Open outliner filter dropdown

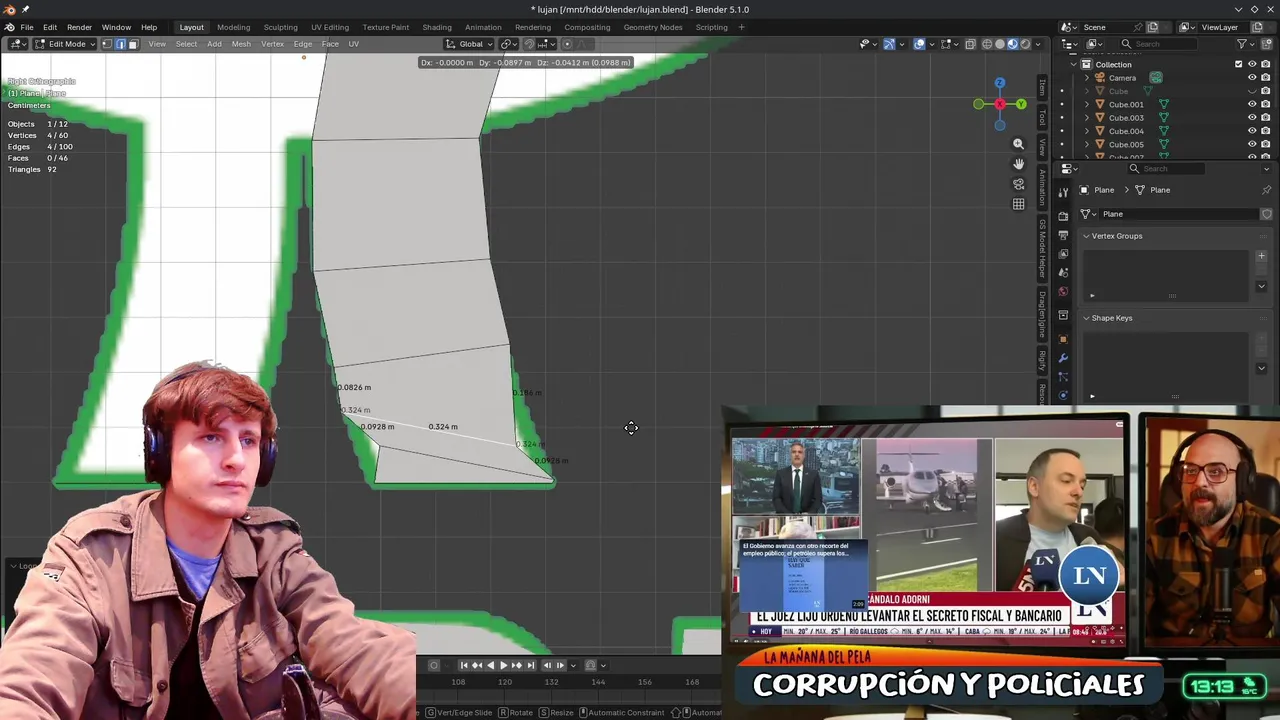click(x=1245, y=44)
